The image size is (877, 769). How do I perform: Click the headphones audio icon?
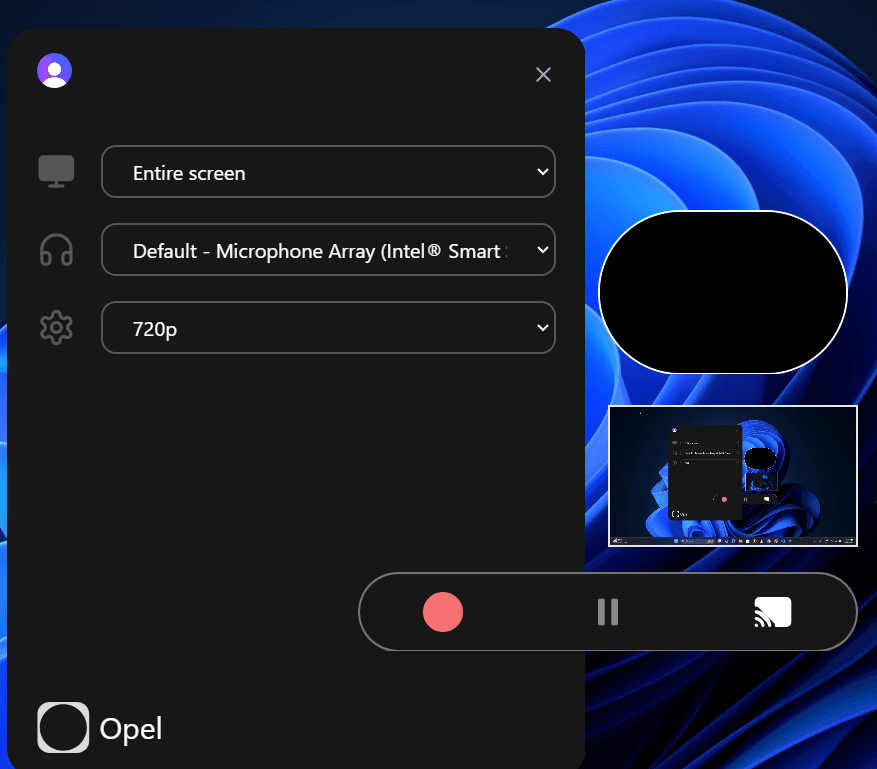point(56,249)
